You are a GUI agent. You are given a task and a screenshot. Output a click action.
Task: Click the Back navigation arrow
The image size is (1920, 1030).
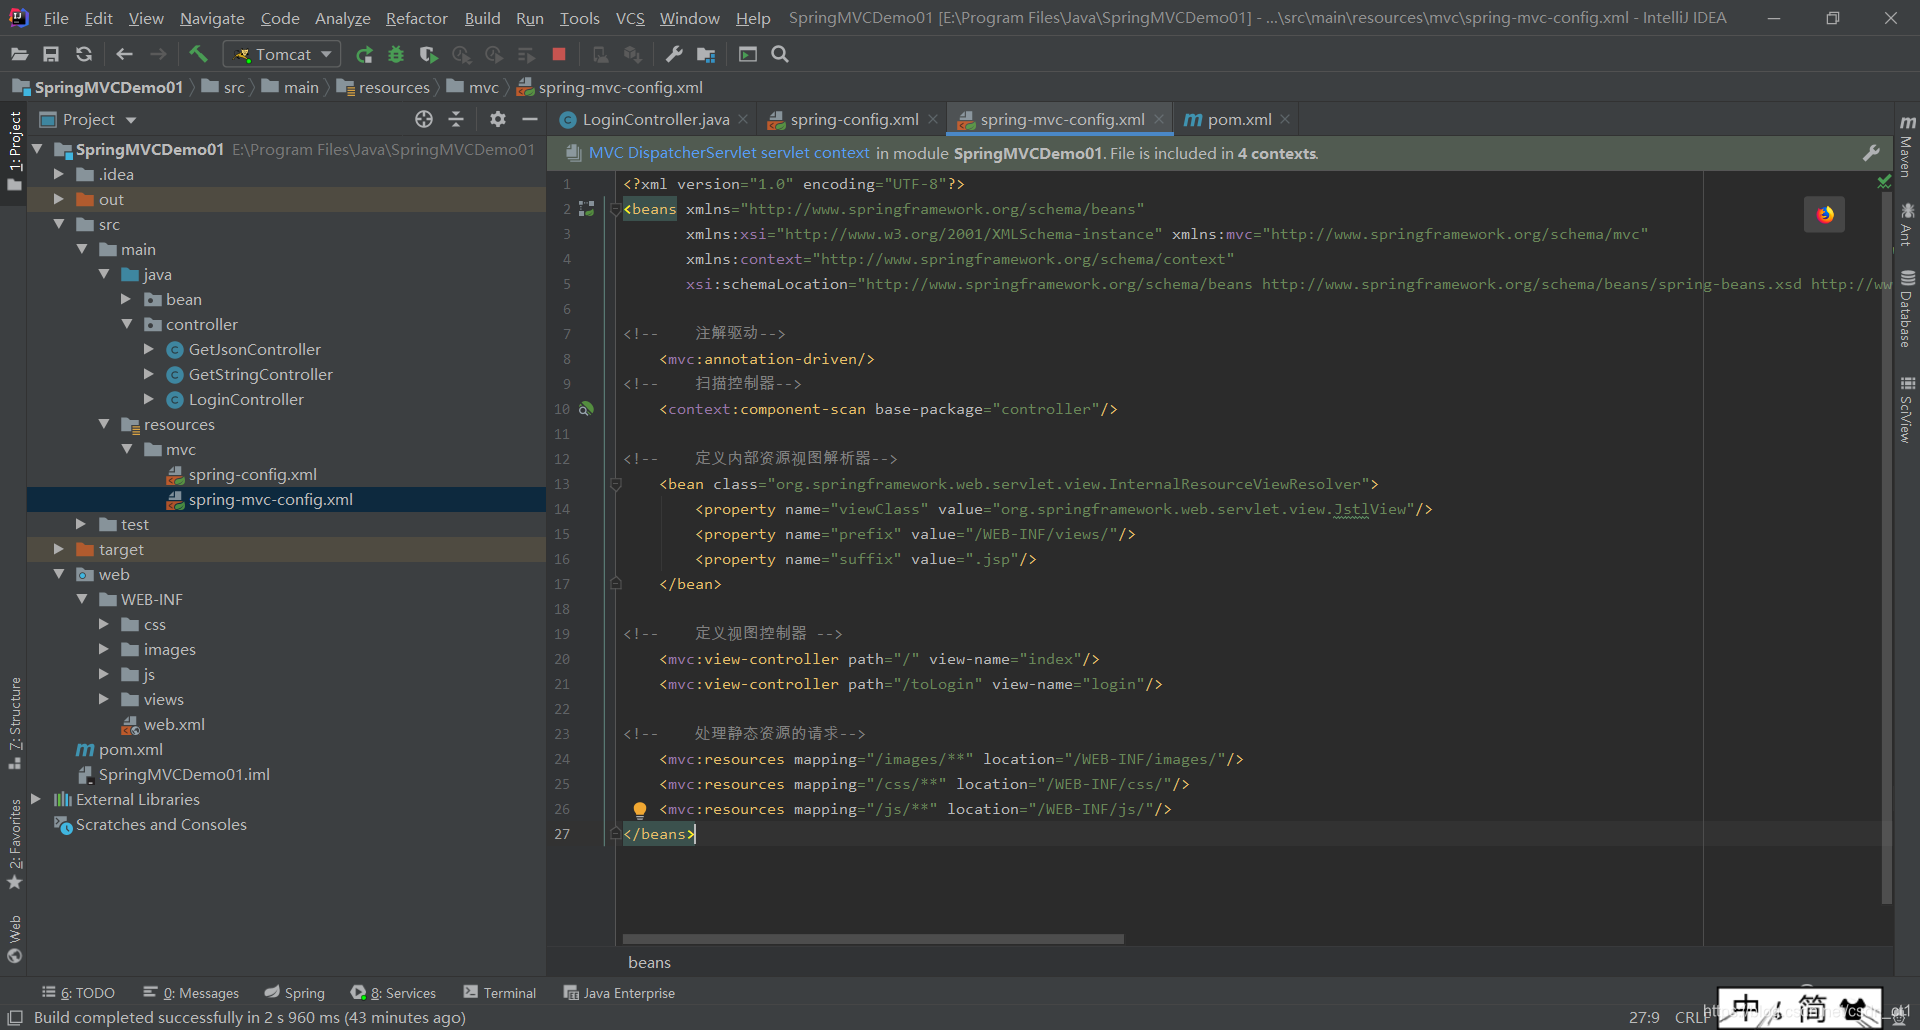click(x=124, y=54)
